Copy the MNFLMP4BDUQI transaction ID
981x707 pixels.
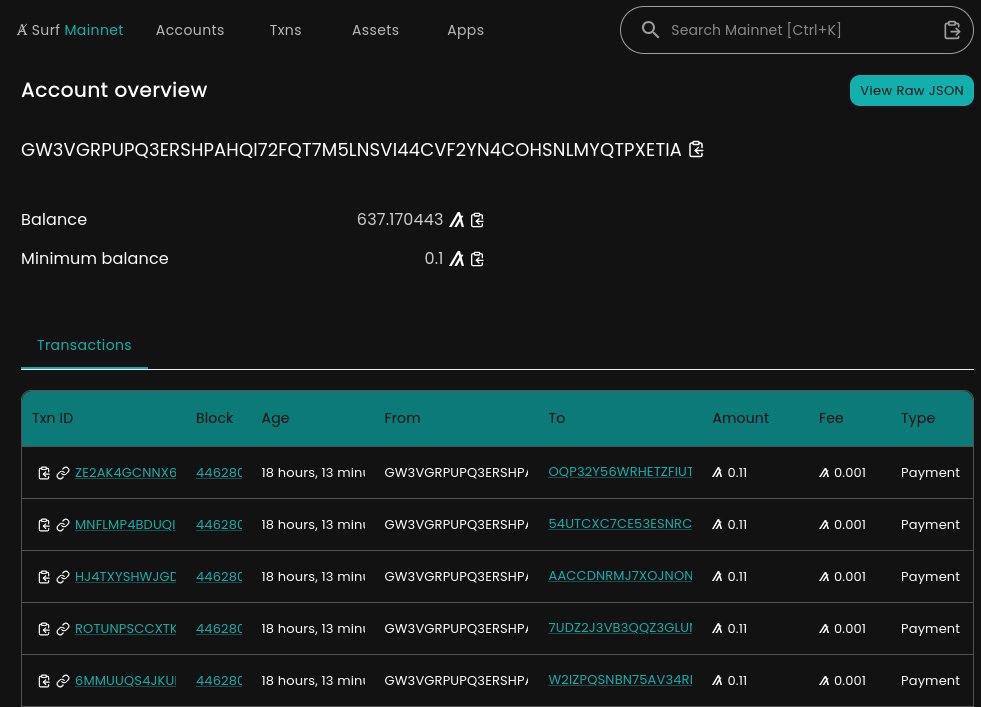tap(44, 525)
